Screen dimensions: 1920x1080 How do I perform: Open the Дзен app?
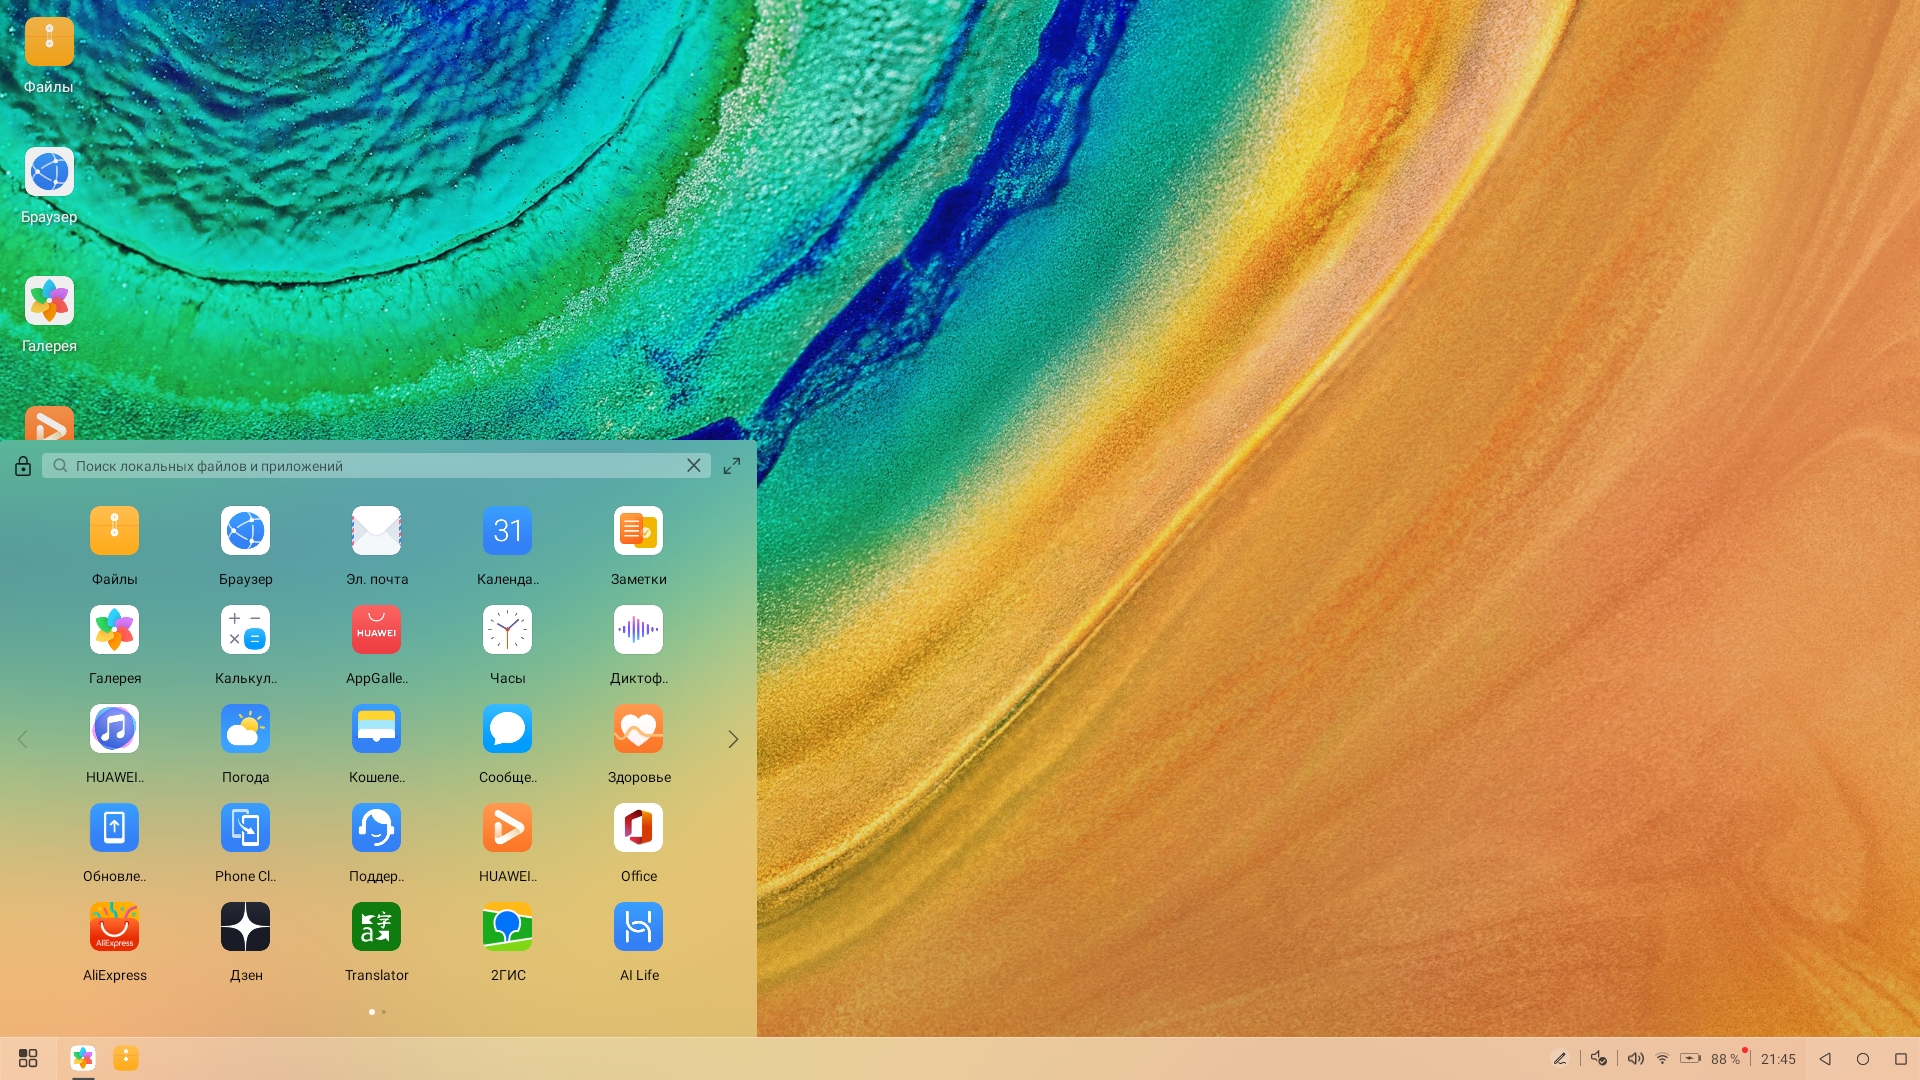click(x=245, y=927)
